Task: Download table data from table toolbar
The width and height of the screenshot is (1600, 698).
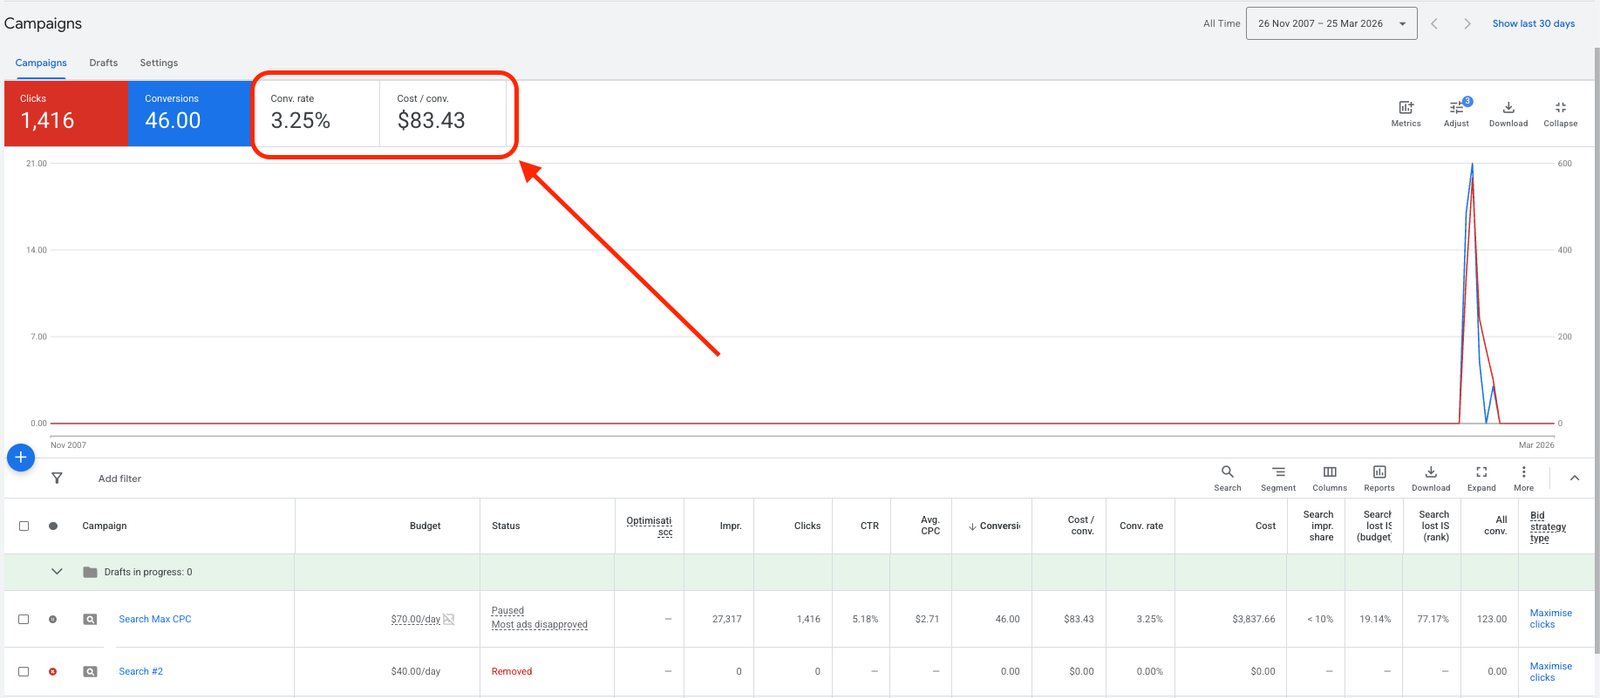Action: point(1431,478)
